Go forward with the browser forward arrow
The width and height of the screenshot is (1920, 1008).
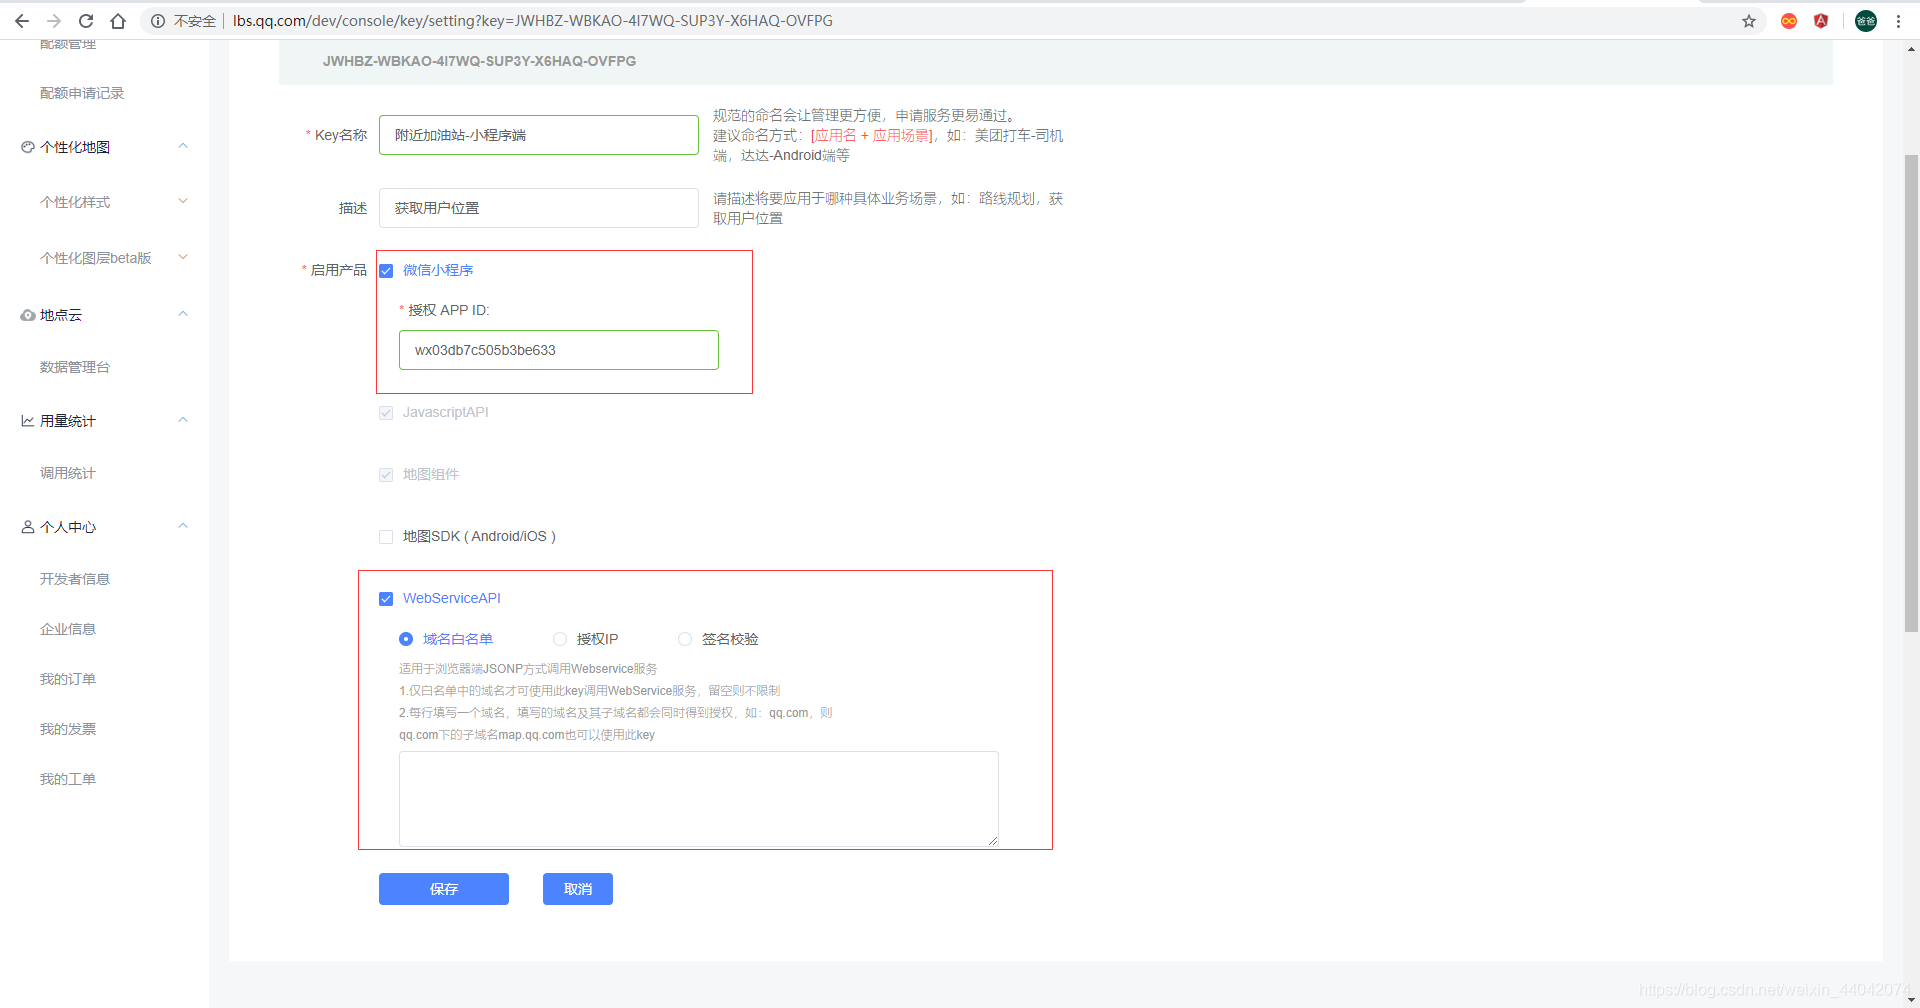coord(54,21)
